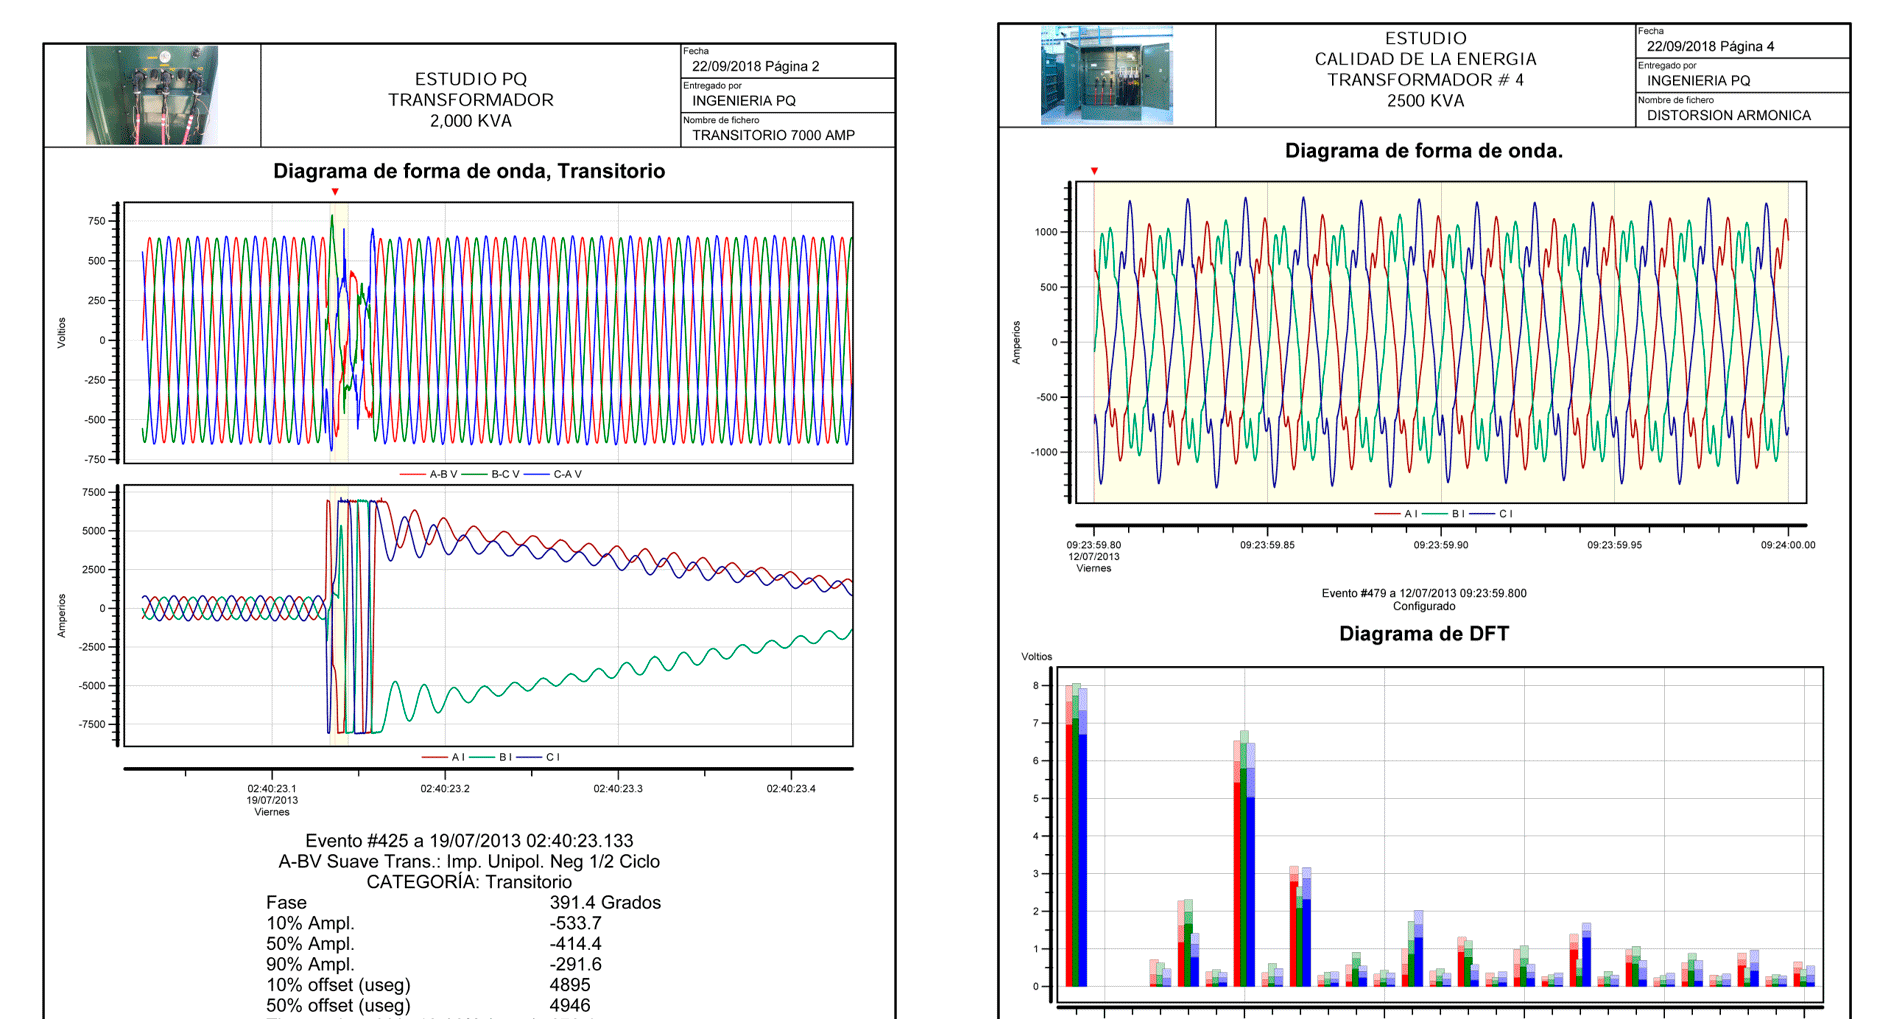Click the Transformador #4 cabinet photo
The width and height of the screenshot is (1894, 1019).
[1106, 76]
